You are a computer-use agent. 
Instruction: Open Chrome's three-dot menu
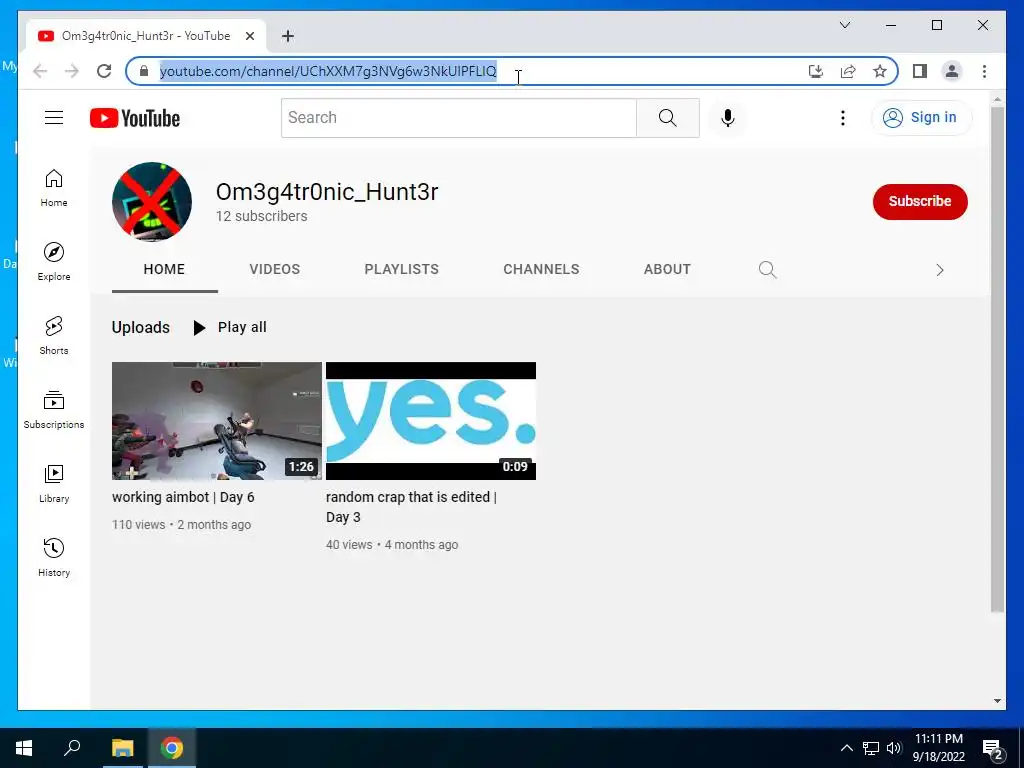point(984,71)
